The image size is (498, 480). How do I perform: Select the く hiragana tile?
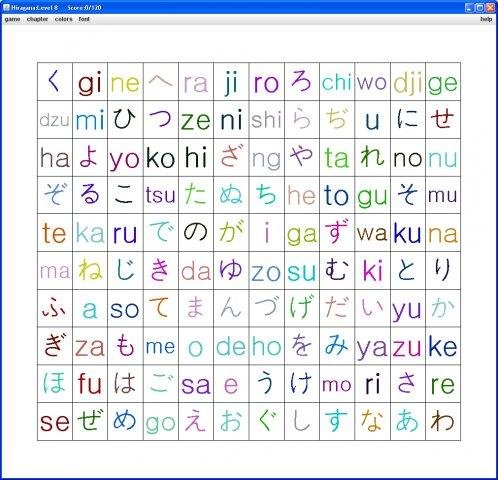point(55,81)
